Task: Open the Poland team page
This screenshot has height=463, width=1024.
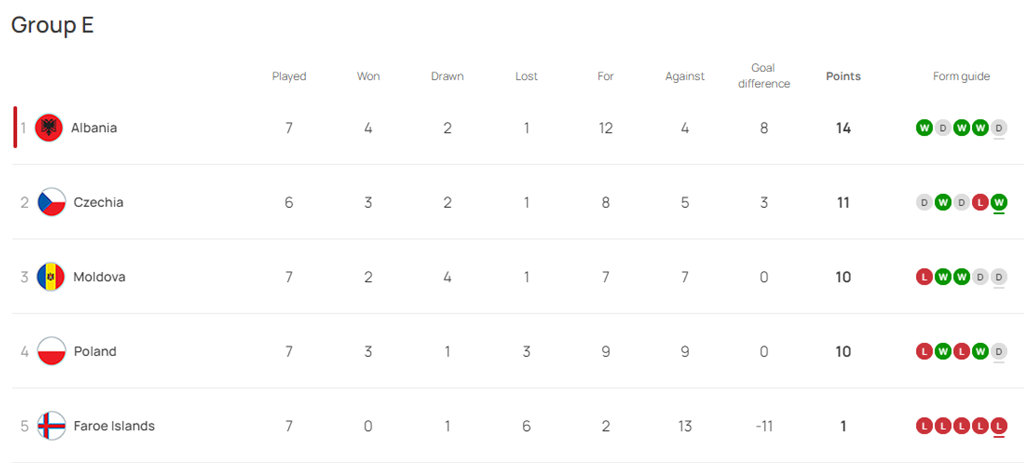Action: [x=95, y=351]
